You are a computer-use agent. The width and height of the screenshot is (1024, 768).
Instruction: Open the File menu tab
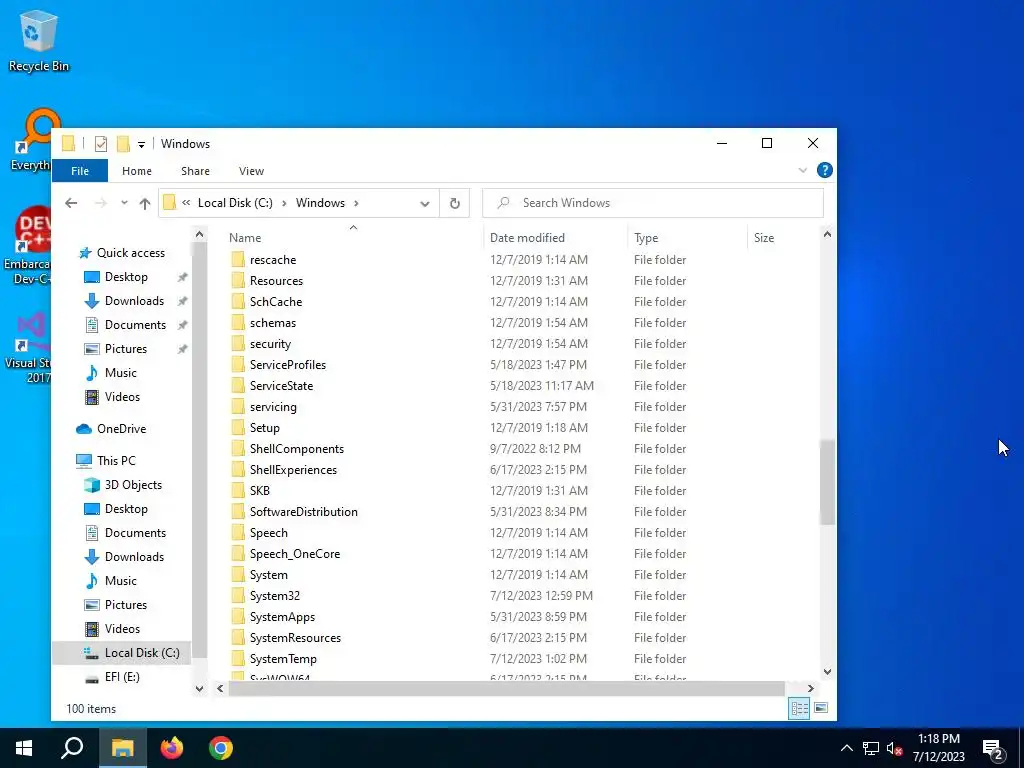(x=80, y=171)
